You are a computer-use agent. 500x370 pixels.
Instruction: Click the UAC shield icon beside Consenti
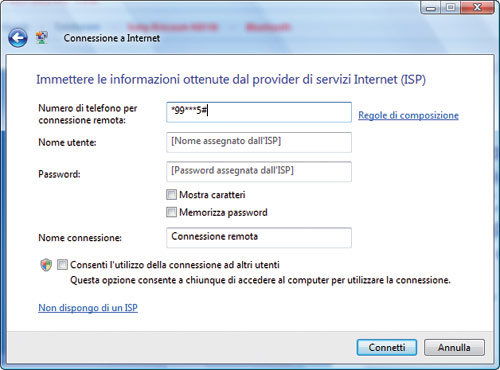[x=46, y=265]
